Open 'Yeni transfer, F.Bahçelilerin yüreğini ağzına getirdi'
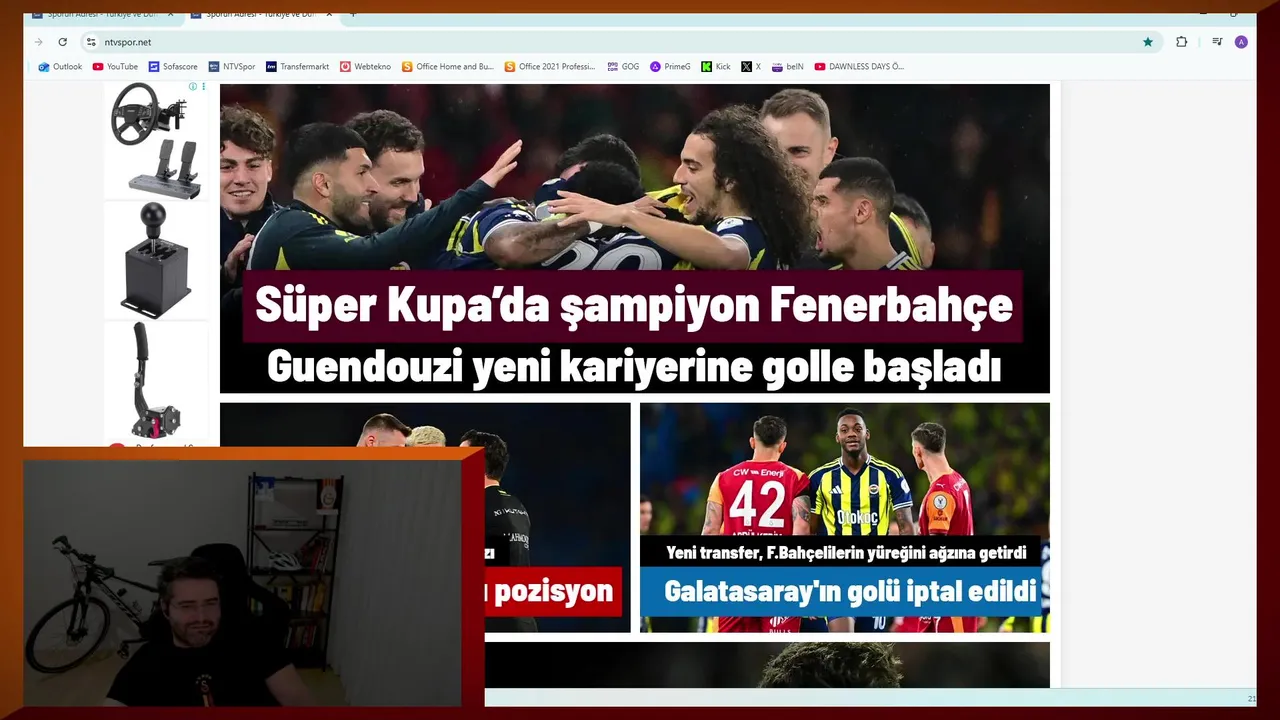Viewport: 1280px width, 720px height. (x=846, y=553)
